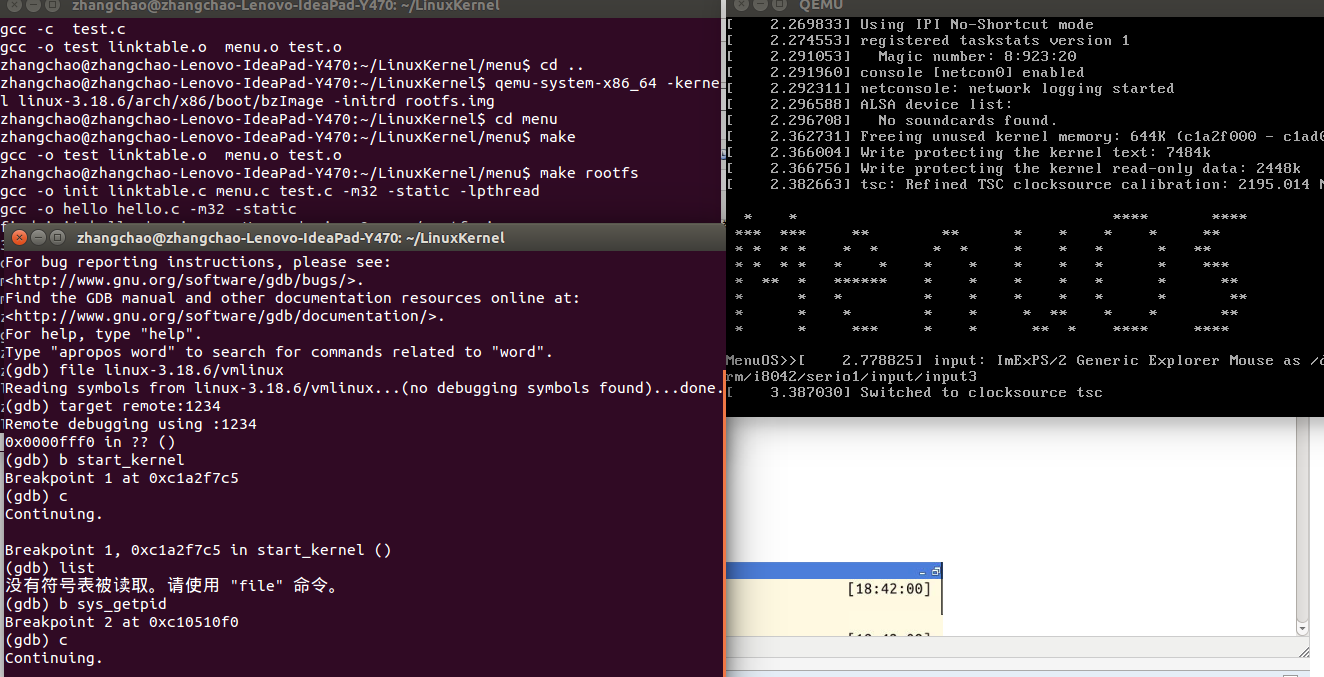
Task: Click "(gdb) b sys_getpid" command
Action: point(86,604)
